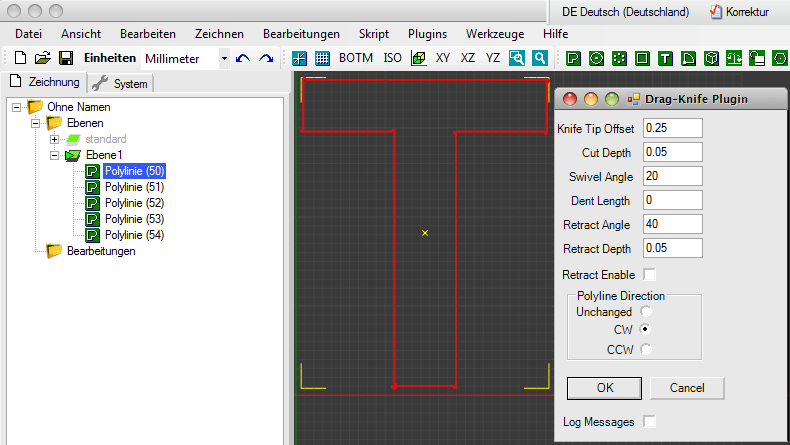The height and width of the screenshot is (445, 790).
Task: Confirm Drag-Knife settings with OK
Action: 605,388
